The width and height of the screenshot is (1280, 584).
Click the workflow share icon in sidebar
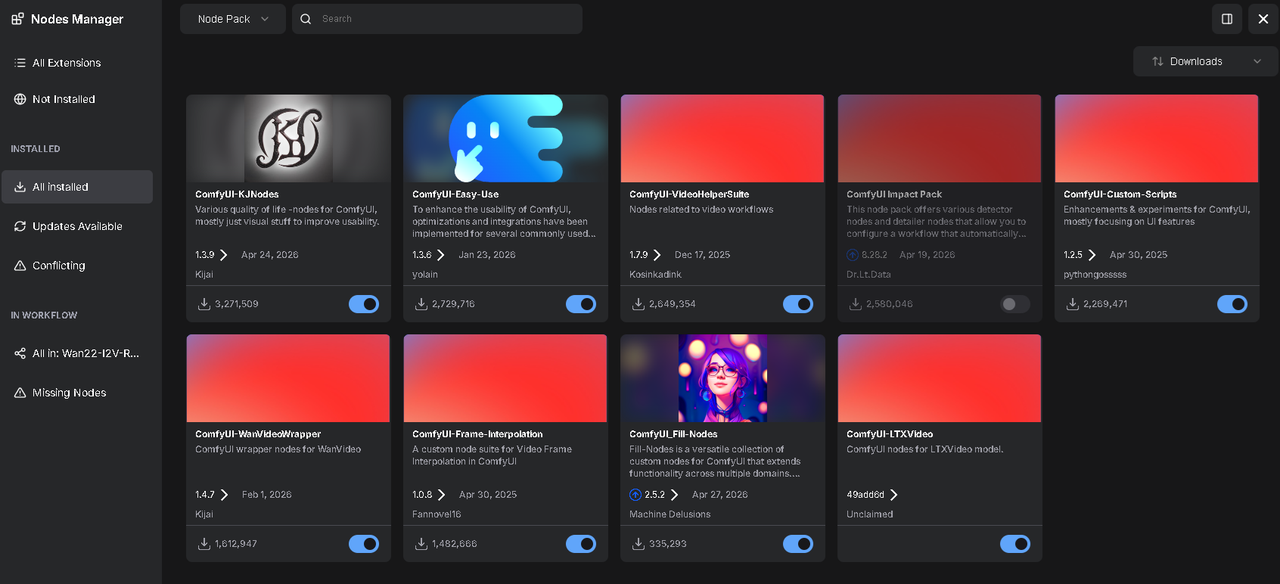click(20, 353)
